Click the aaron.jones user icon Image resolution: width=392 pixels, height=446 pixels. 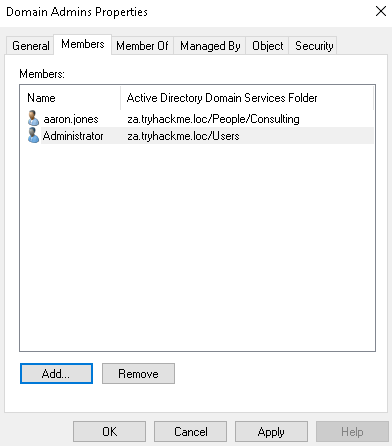tap(33, 118)
